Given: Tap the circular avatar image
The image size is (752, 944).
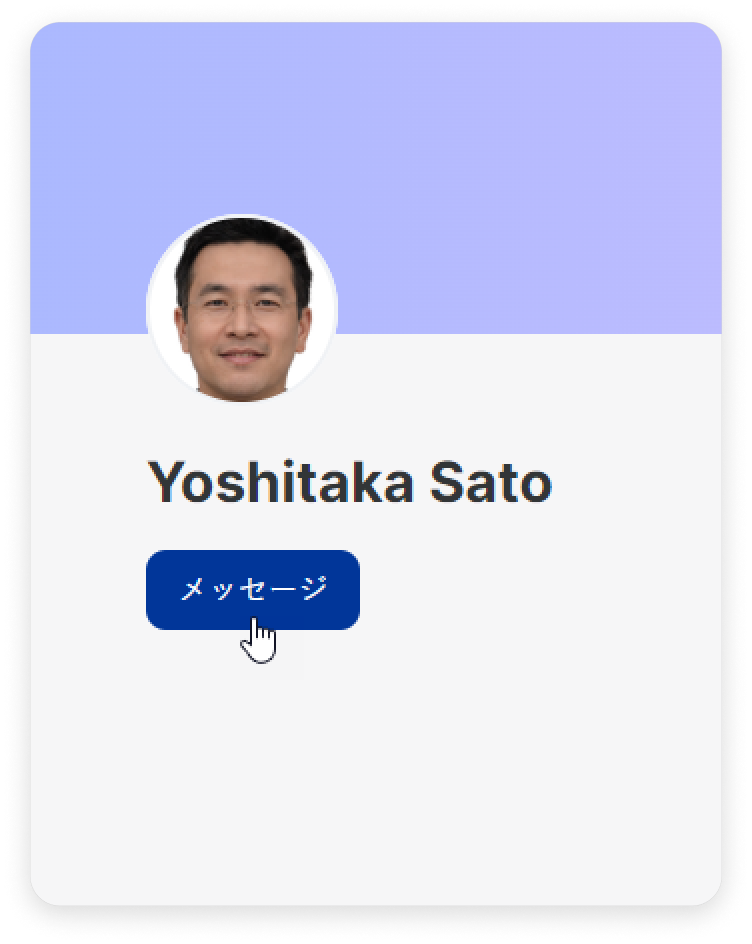Looking at the screenshot, I should click(x=242, y=309).
